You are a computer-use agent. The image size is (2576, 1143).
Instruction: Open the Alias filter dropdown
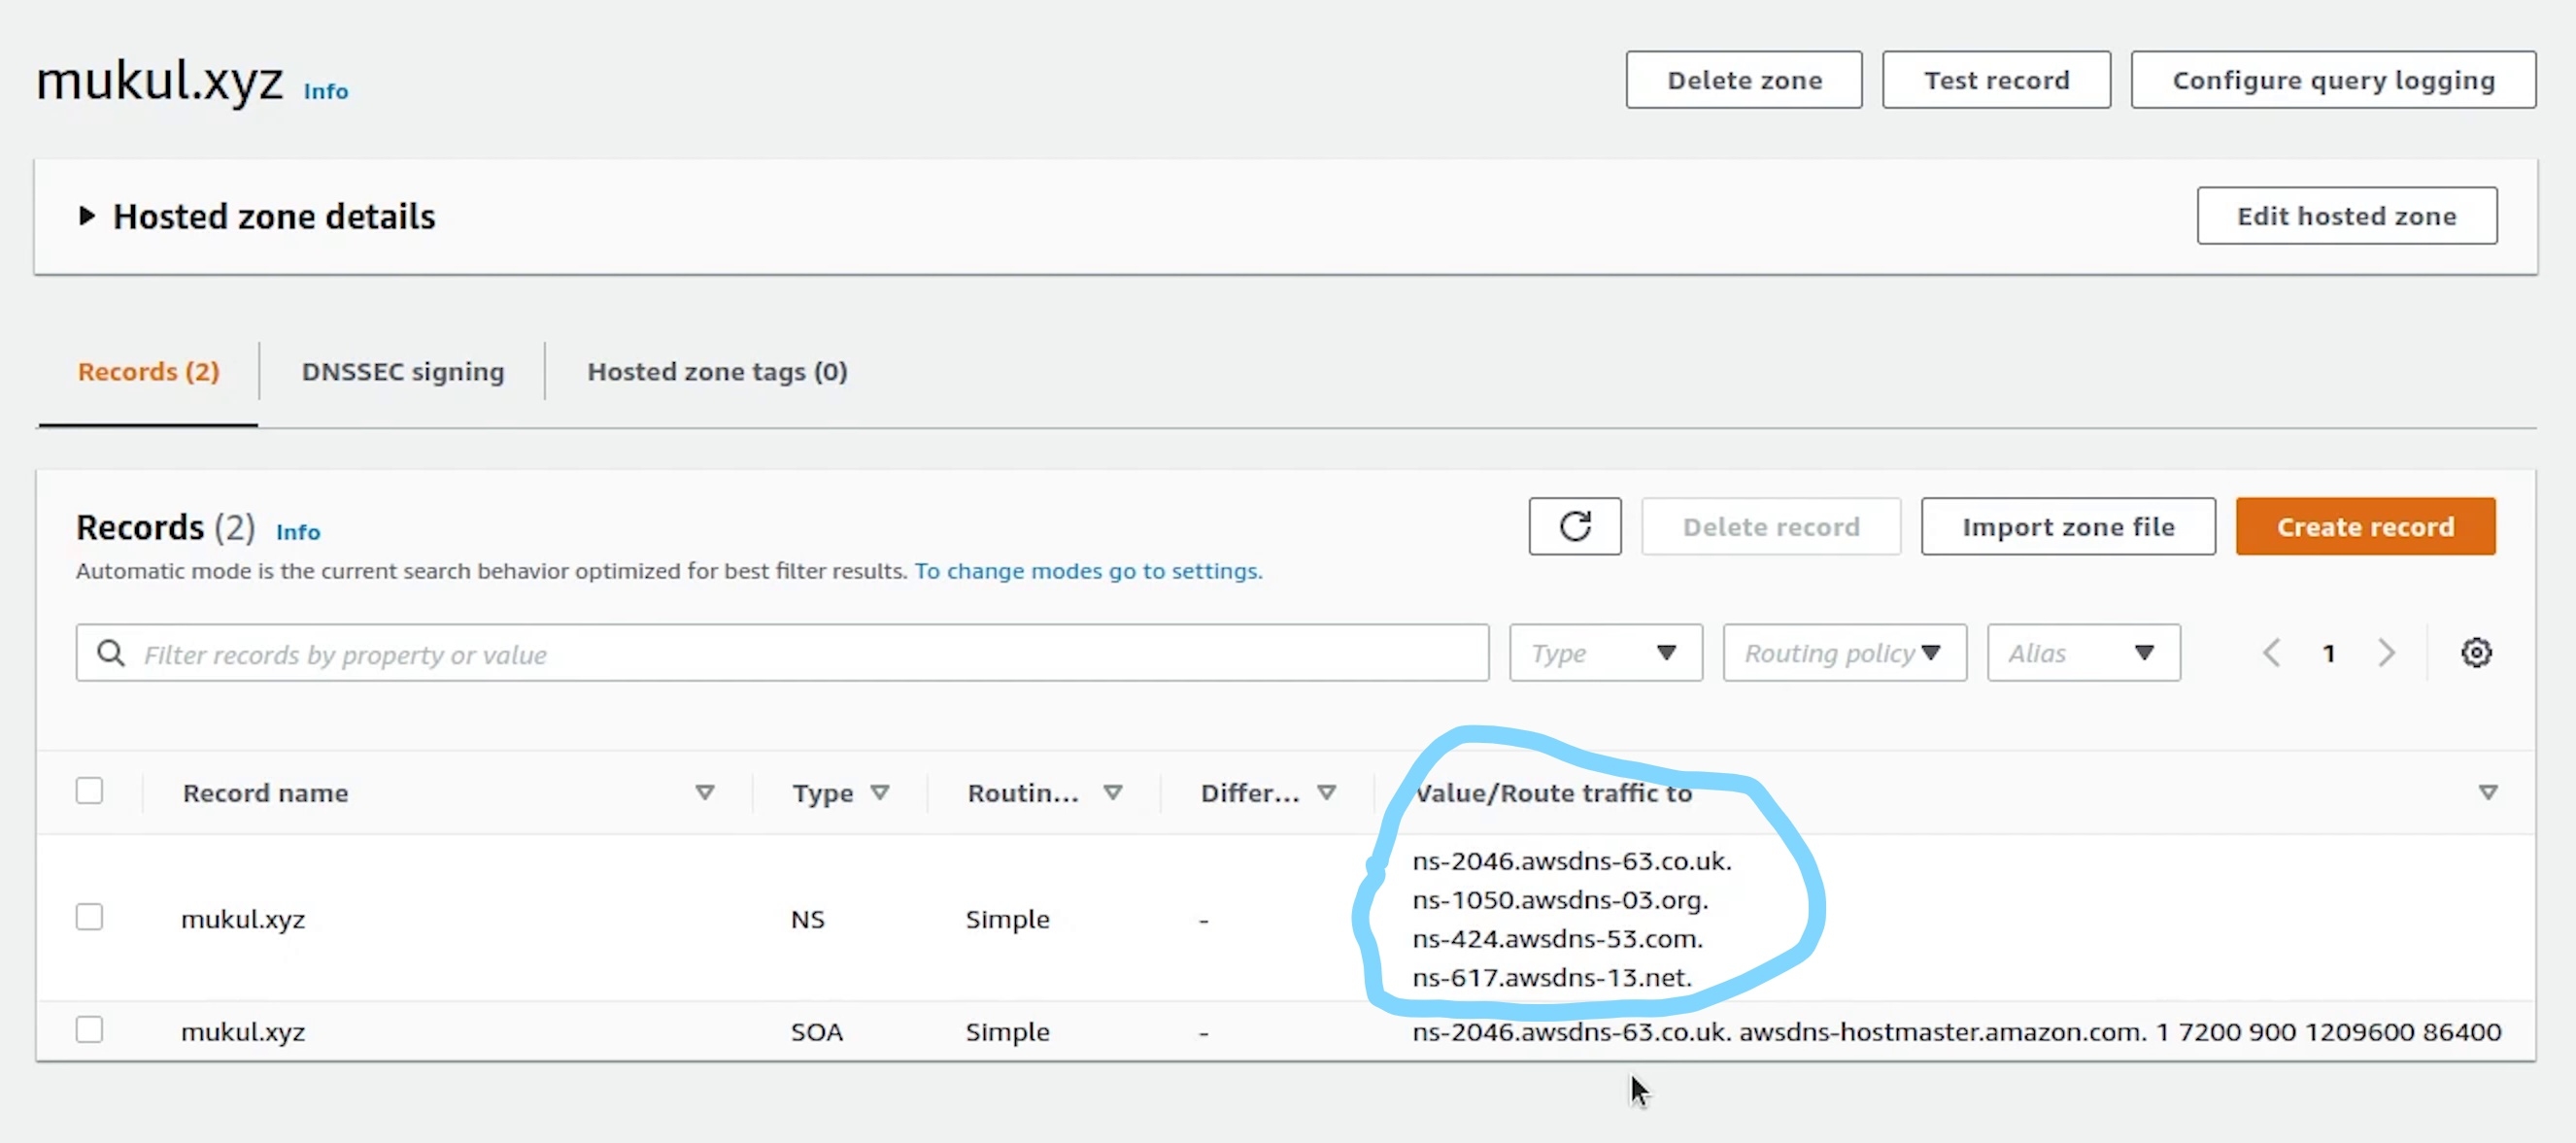click(2082, 653)
